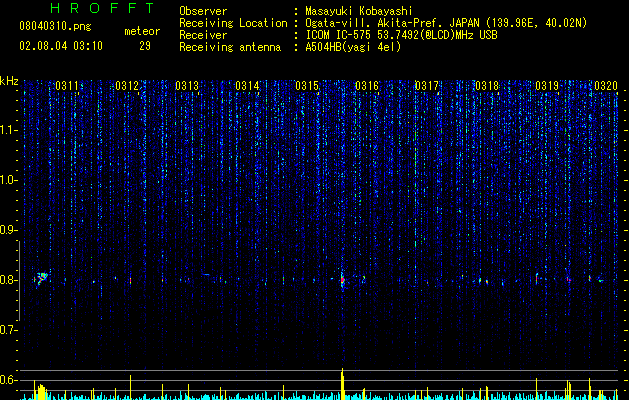Click the bright meteor echo cluster before 0311

pyautogui.click(x=41, y=278)
